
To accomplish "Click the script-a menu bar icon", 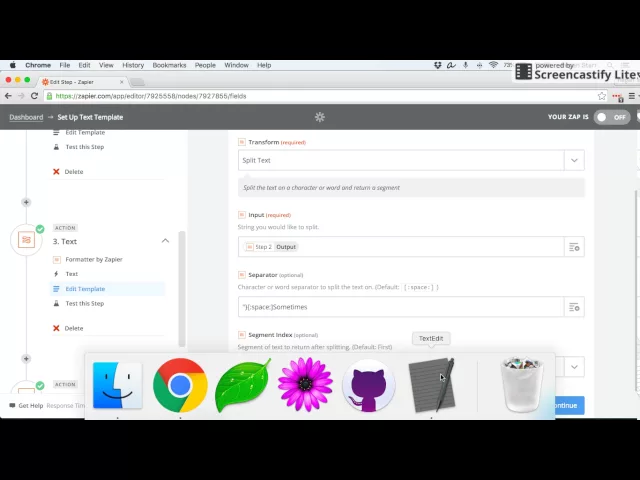I will tap(451, 65).
